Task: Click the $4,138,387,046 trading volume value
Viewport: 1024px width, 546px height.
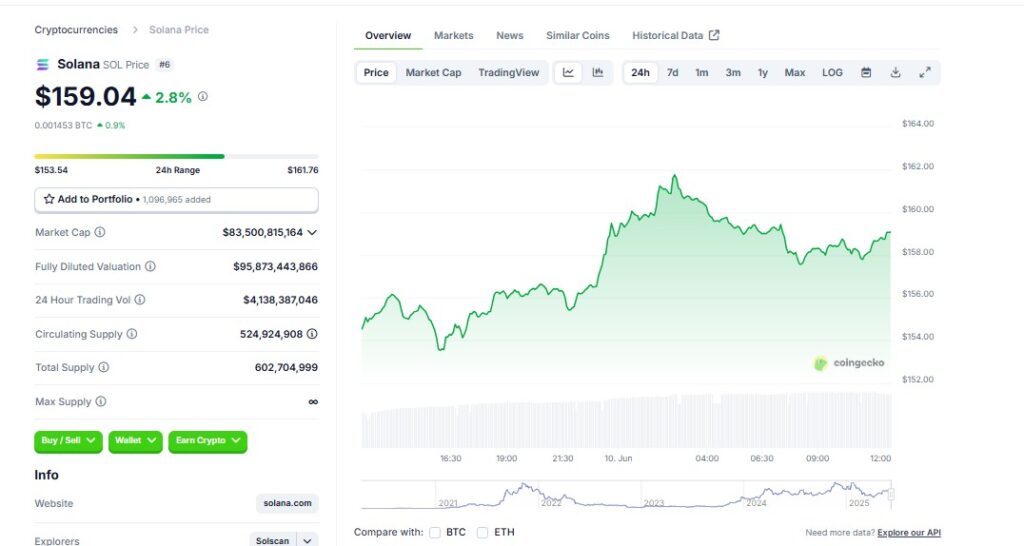Action: pos(280,300)
